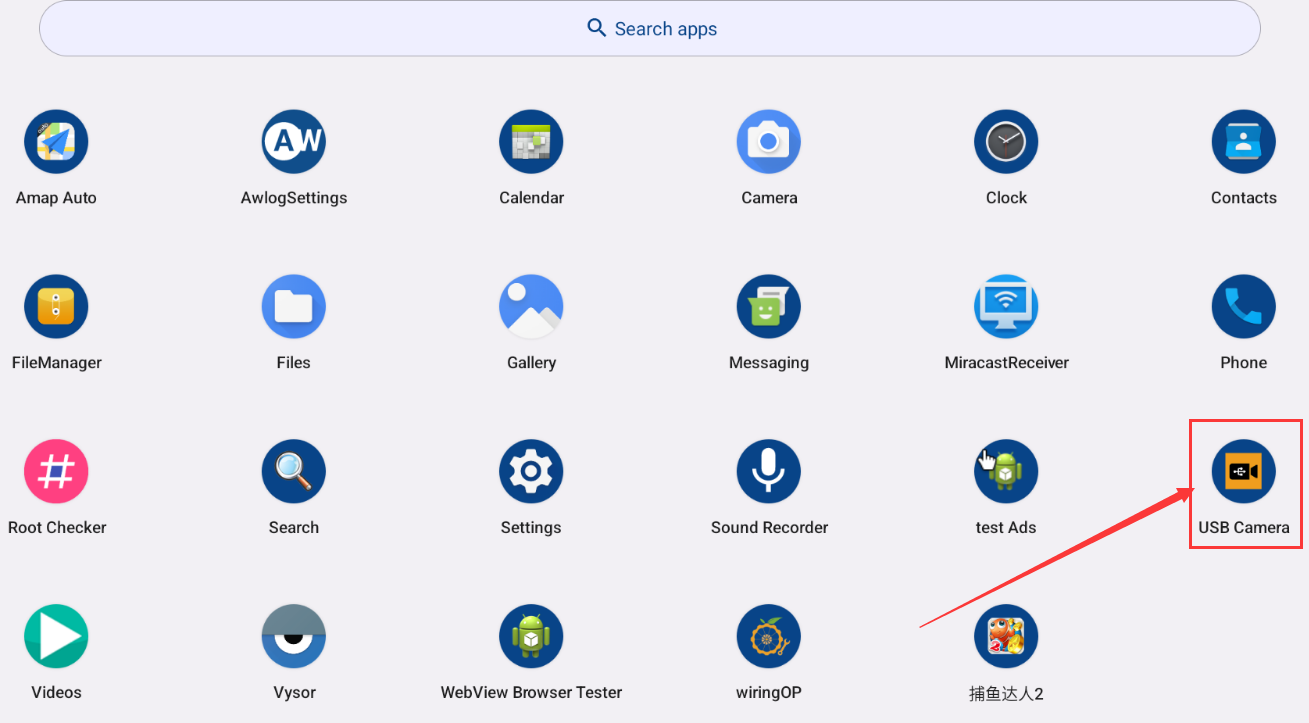The width and height of the screenshot is (1309, 723).
Task: Open the Clock app
Action: coord(1006,142)
